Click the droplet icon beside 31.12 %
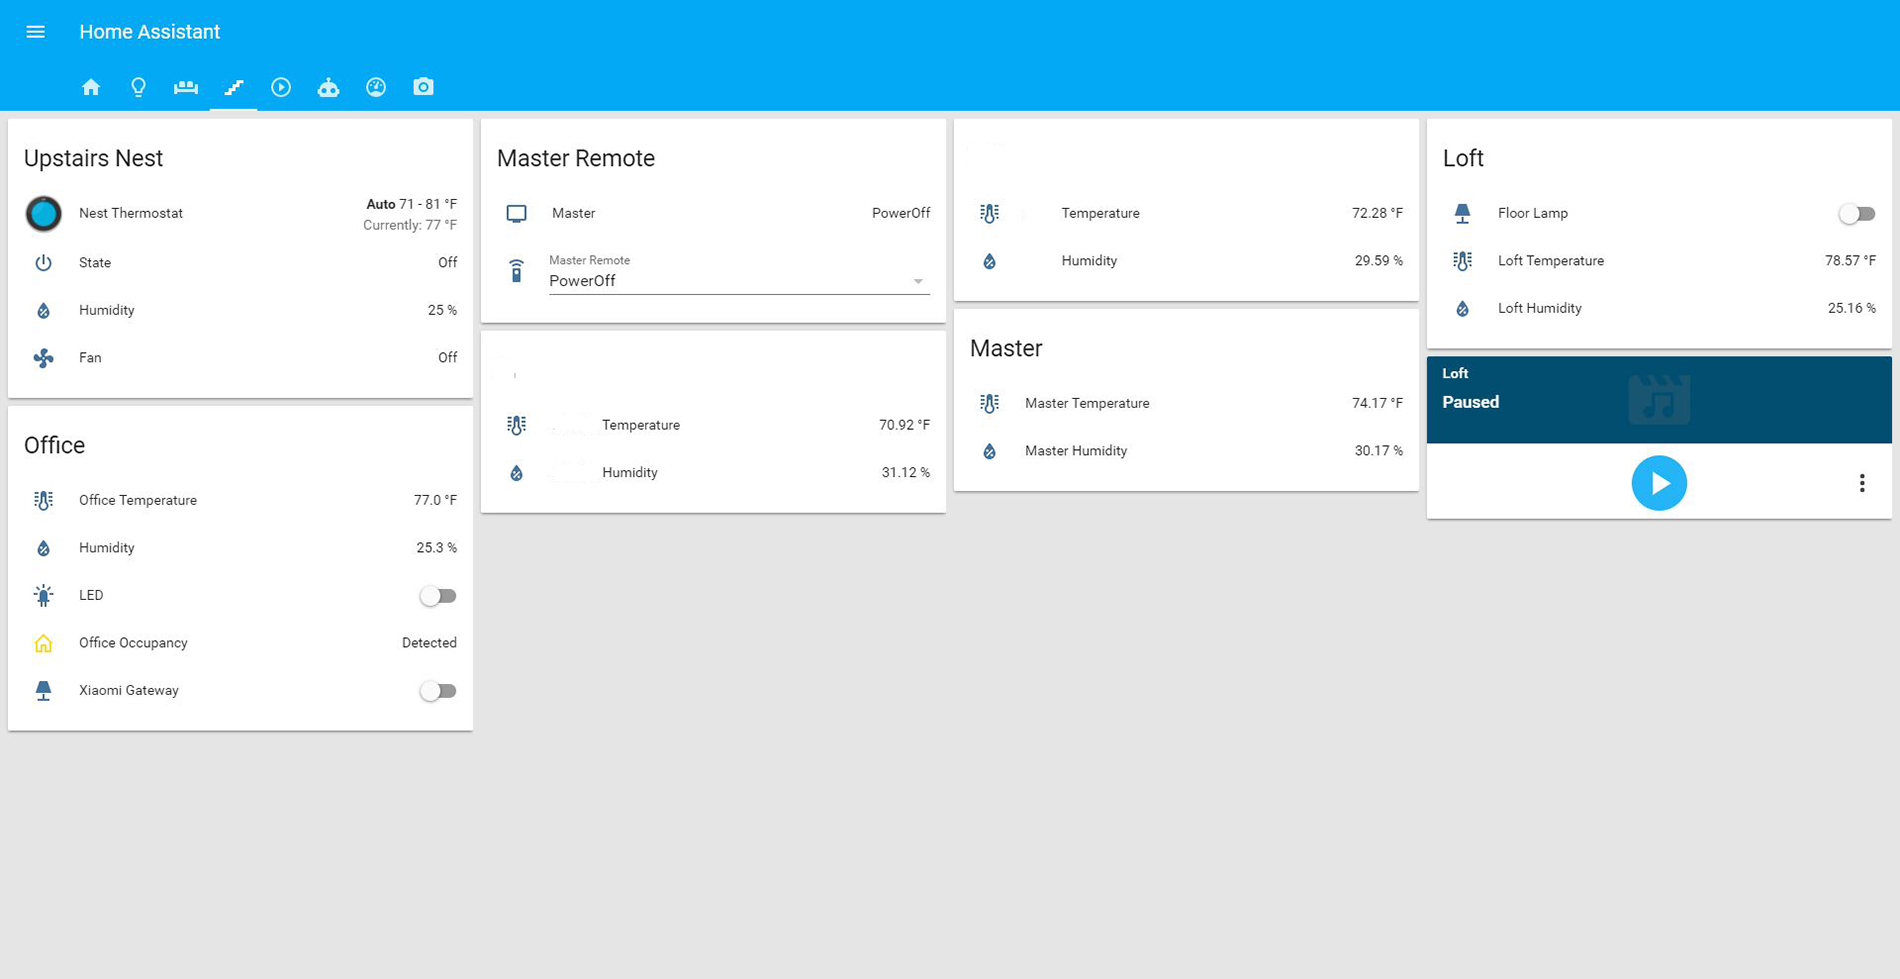Viewport: 1900px width, 979px height. pos(516,473)
